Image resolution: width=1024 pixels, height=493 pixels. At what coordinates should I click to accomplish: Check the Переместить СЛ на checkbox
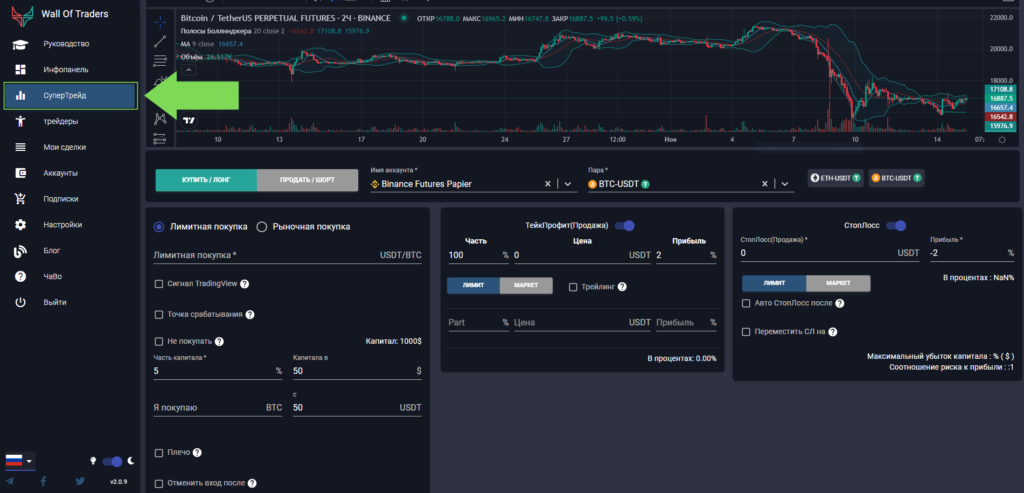(x=746, y=332)
